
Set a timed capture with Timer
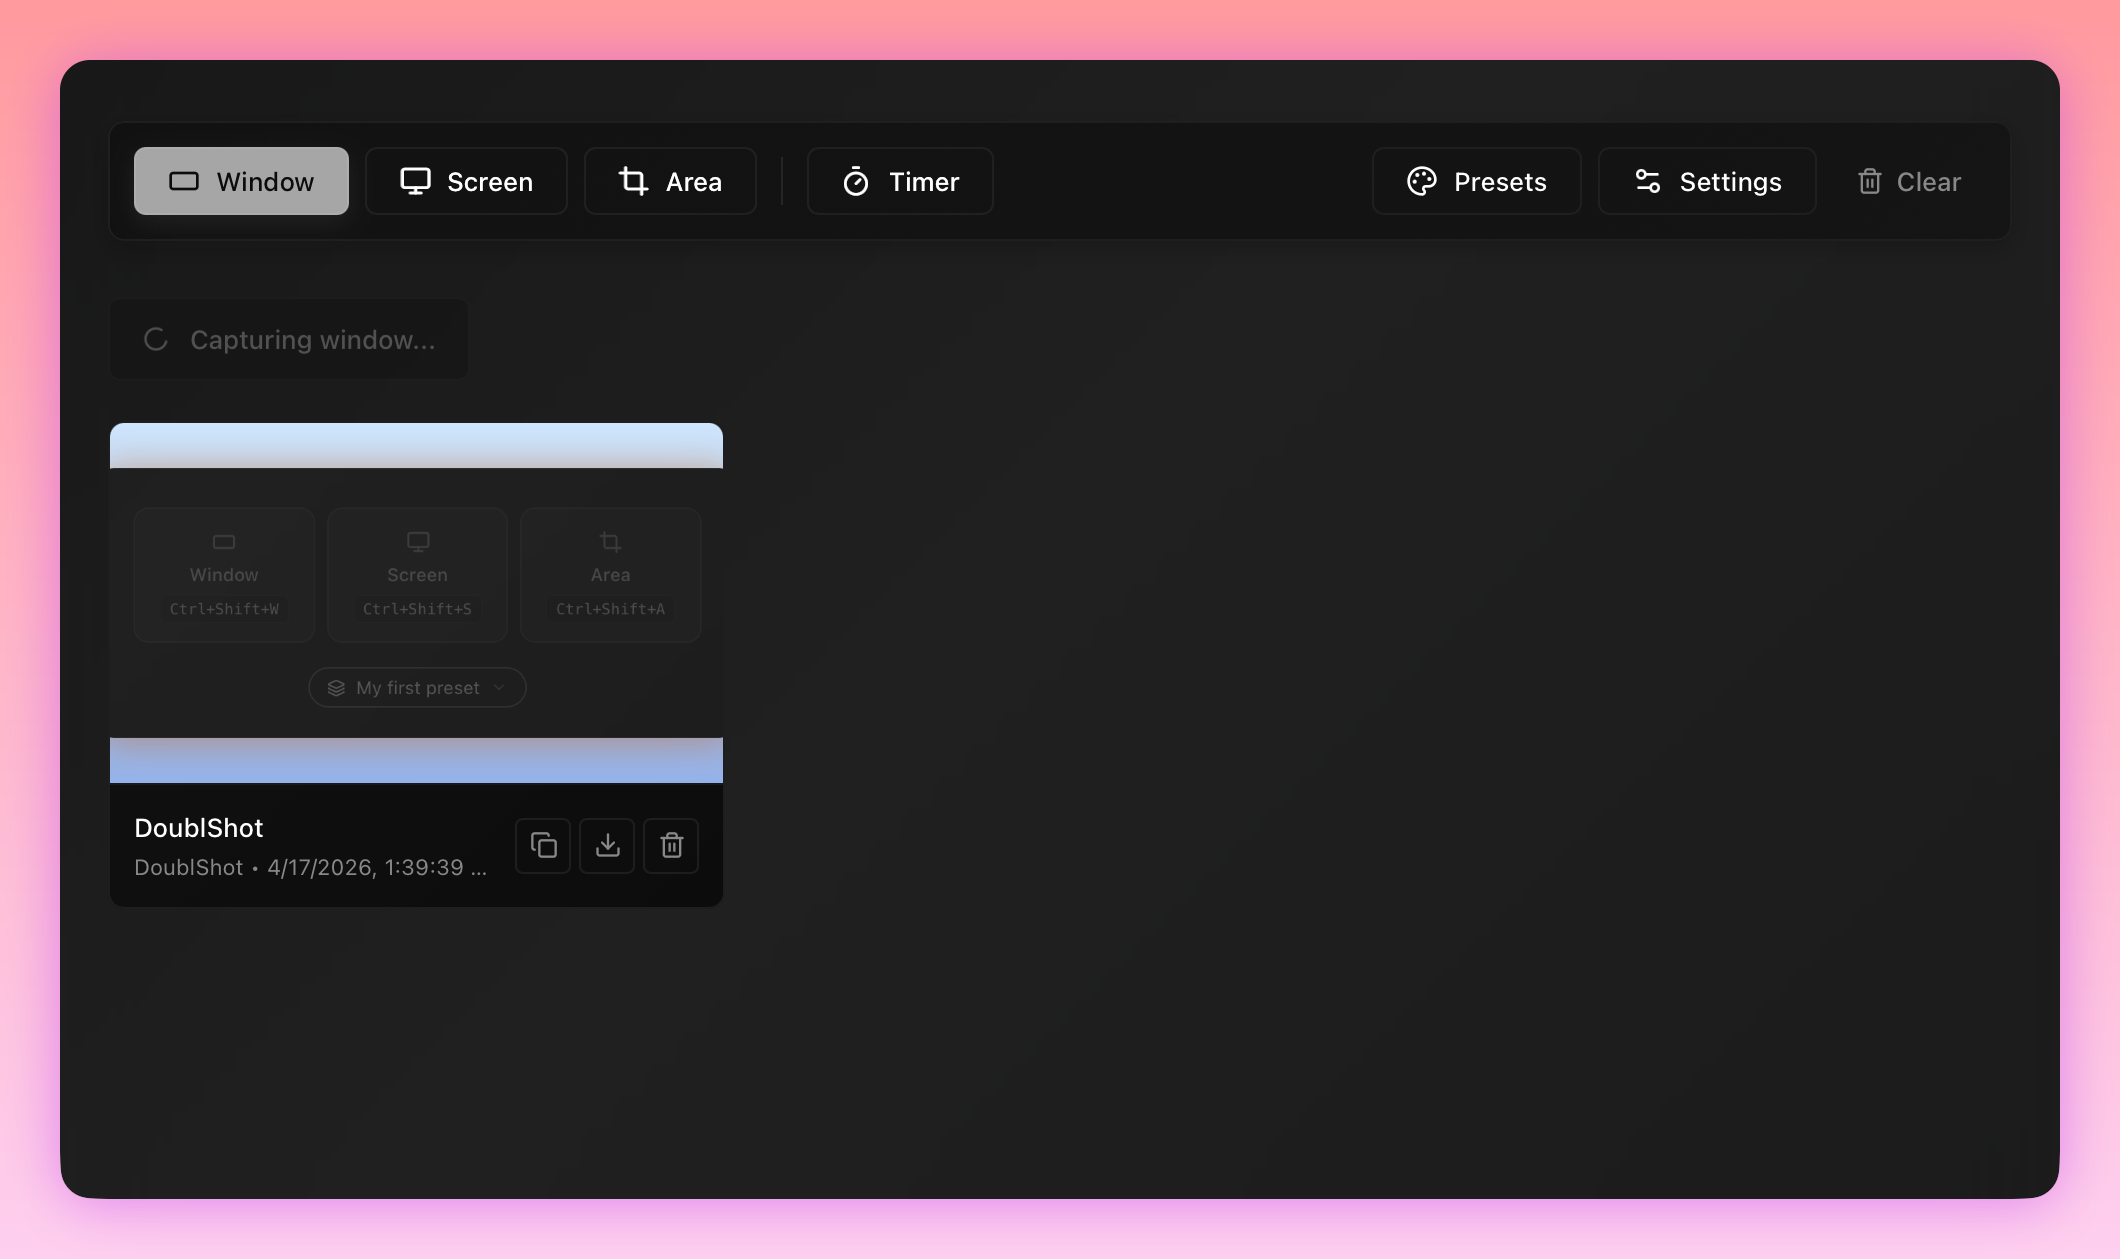(898, 181)
